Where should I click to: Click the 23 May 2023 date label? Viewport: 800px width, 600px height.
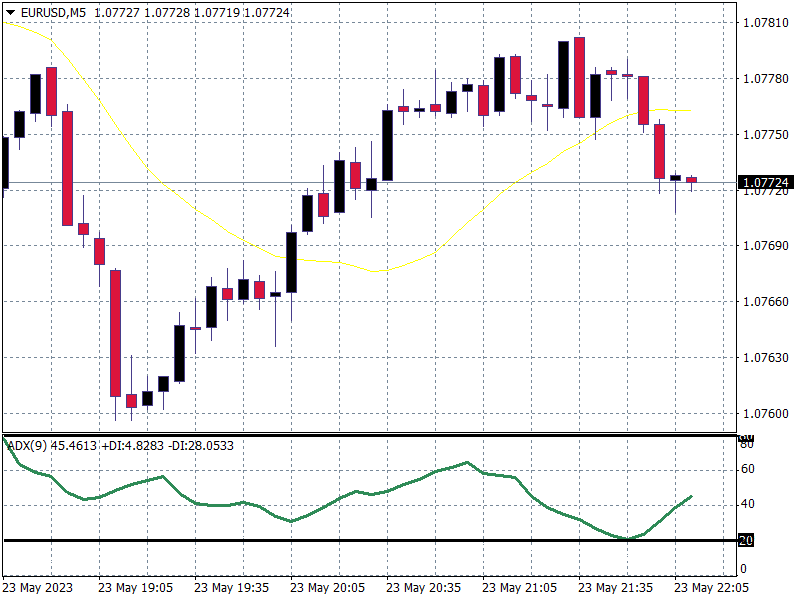40,588
